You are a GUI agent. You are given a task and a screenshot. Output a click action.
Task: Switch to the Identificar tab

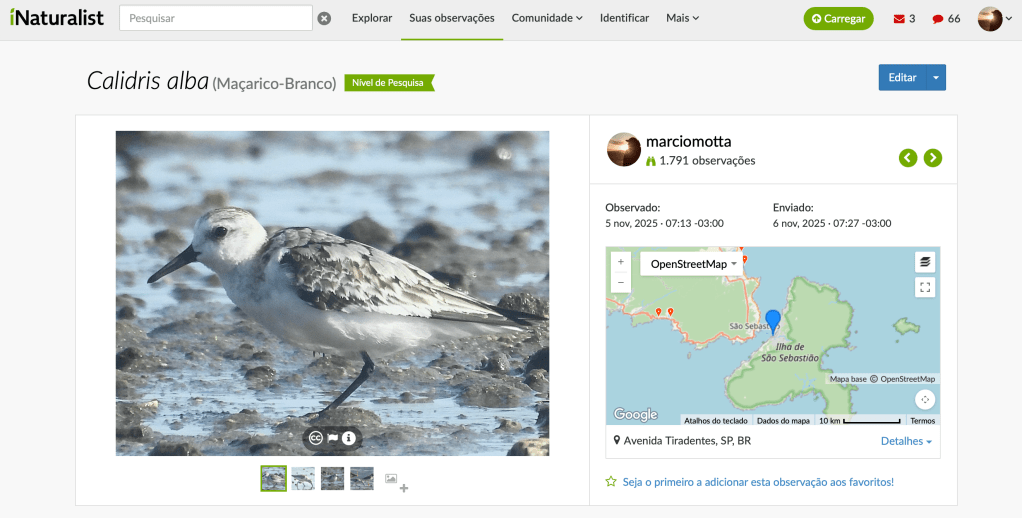(x=624, y=18)
